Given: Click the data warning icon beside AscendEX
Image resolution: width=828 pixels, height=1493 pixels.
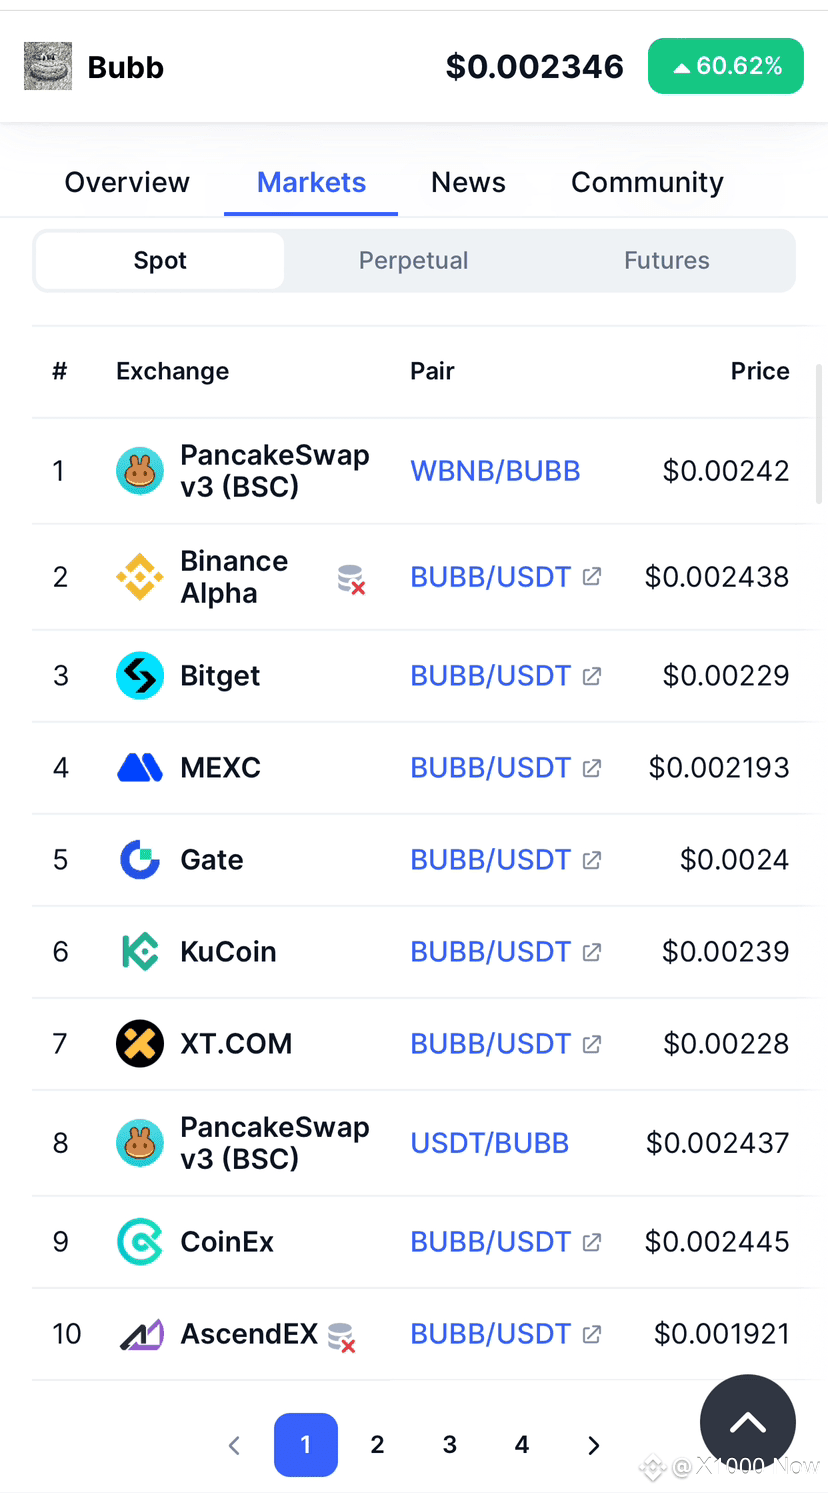Looking at the screenshot, I should [342, 1337].
